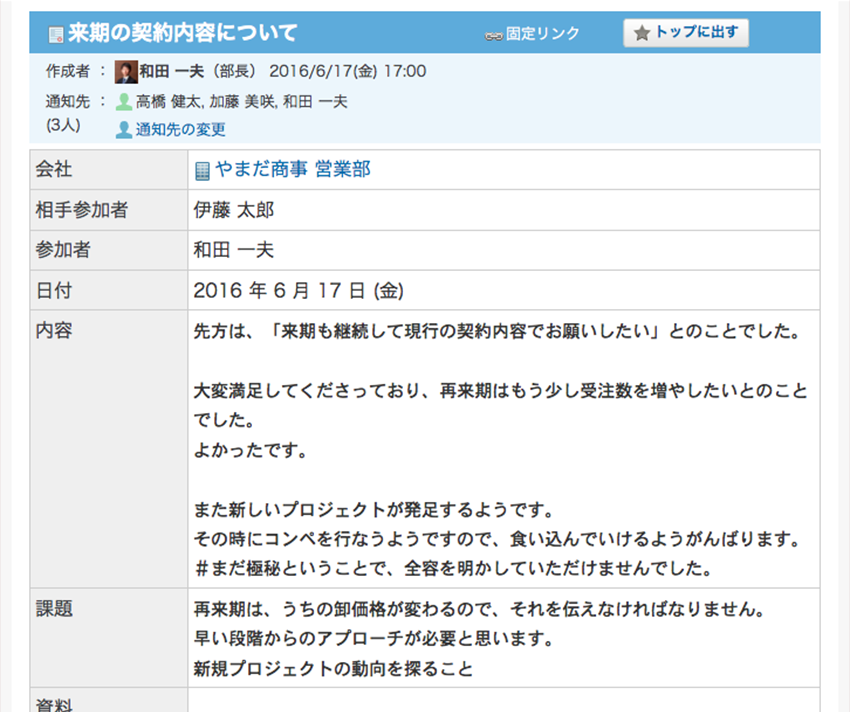Click the report document icon beside the title

pos(56,34)
